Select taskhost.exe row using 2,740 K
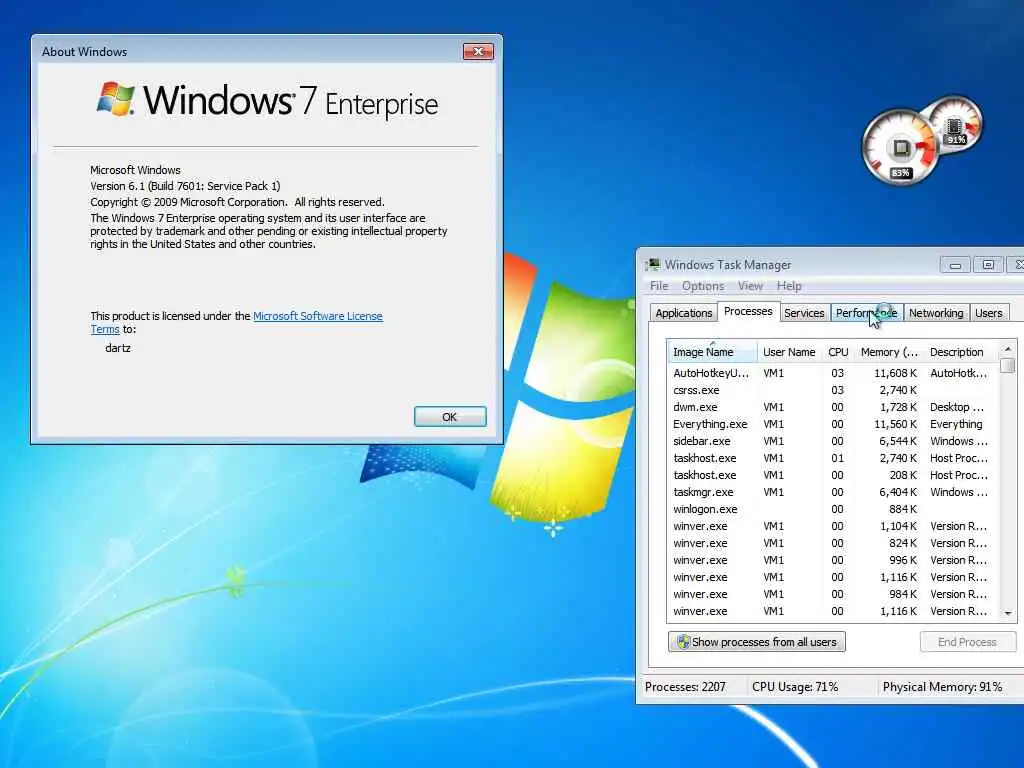The height and width of the screenshot is (768, 1024). point(833,458)
